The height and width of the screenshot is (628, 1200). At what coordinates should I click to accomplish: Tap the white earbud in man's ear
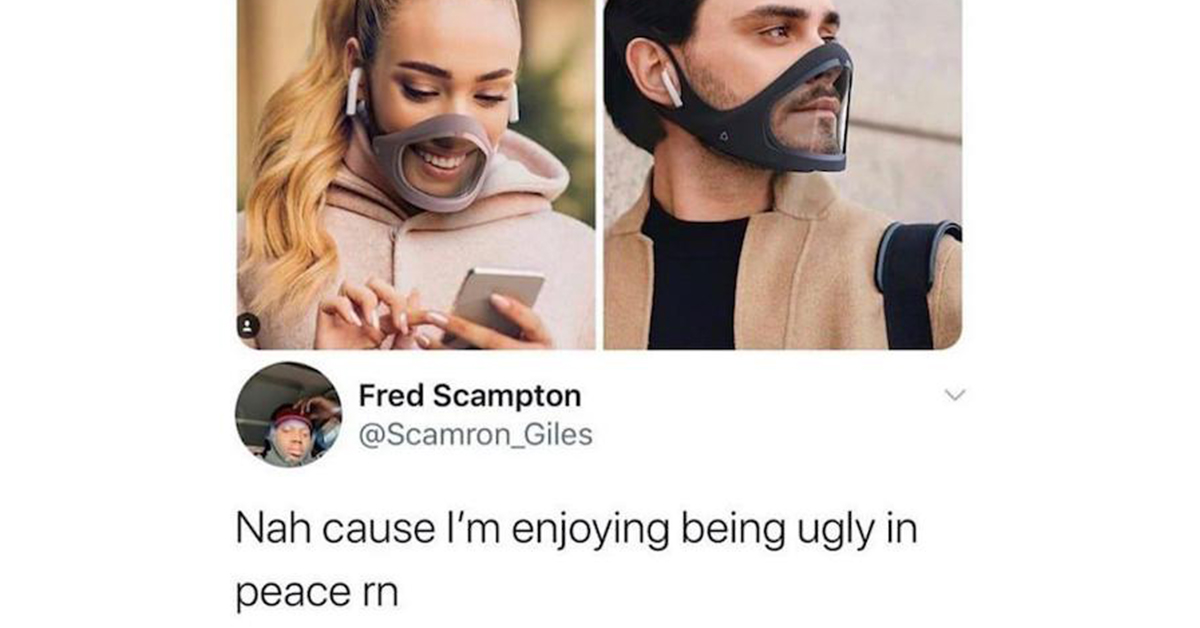click(669, 88)
